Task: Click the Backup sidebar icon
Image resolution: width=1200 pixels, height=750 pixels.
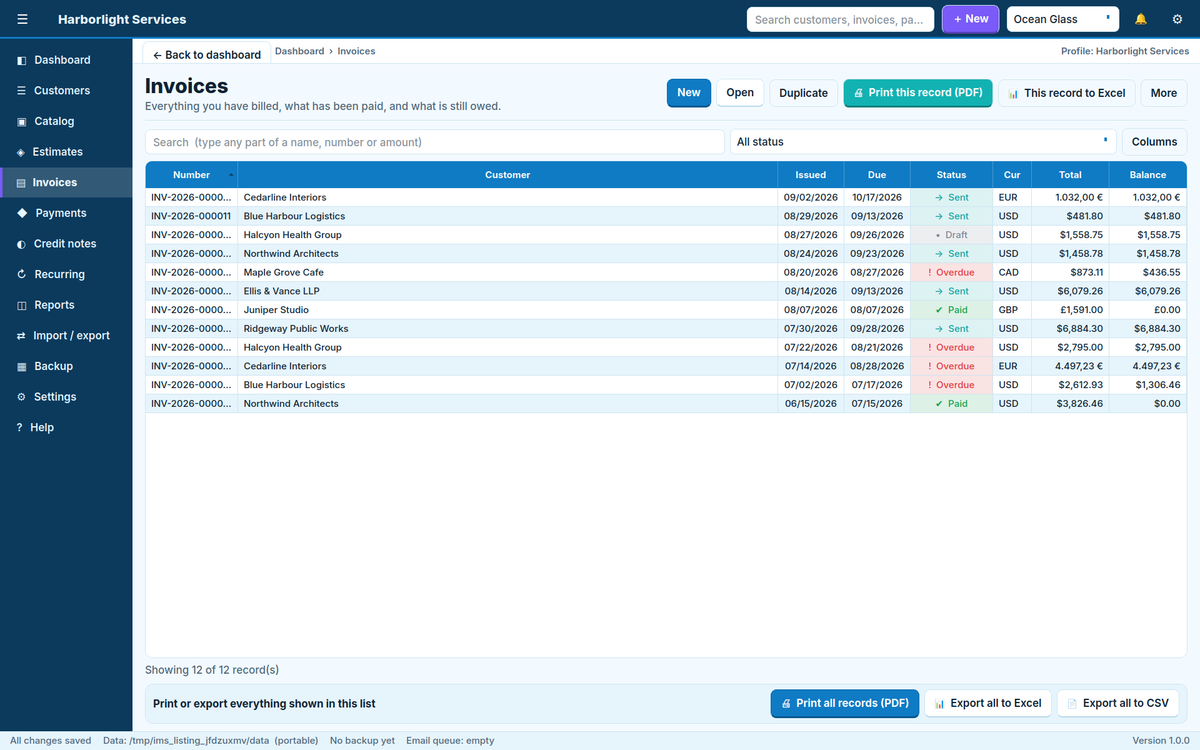Action: 22,366
